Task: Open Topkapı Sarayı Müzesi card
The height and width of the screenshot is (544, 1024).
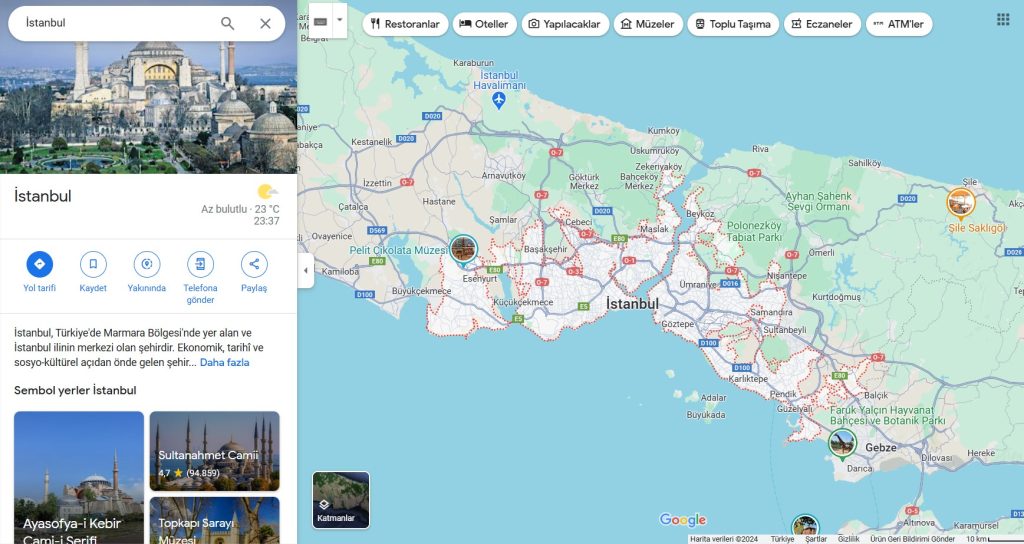Action: (x=214, y=520)
